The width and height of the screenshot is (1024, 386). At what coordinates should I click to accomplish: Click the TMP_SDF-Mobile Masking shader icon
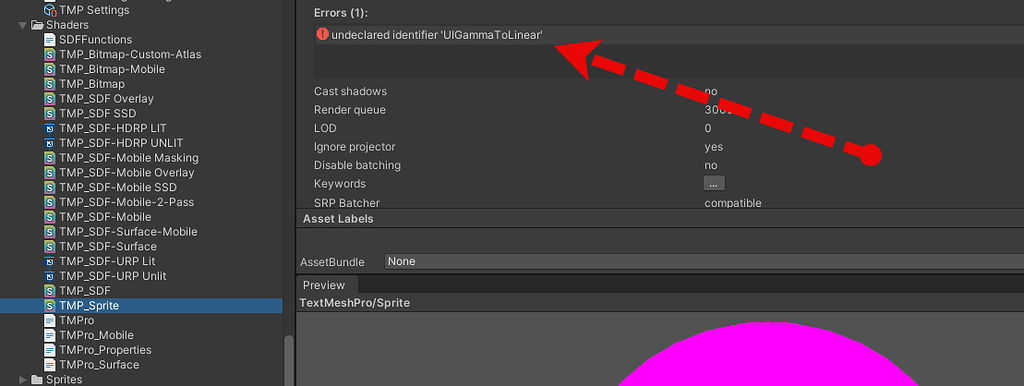pos(50,158)
